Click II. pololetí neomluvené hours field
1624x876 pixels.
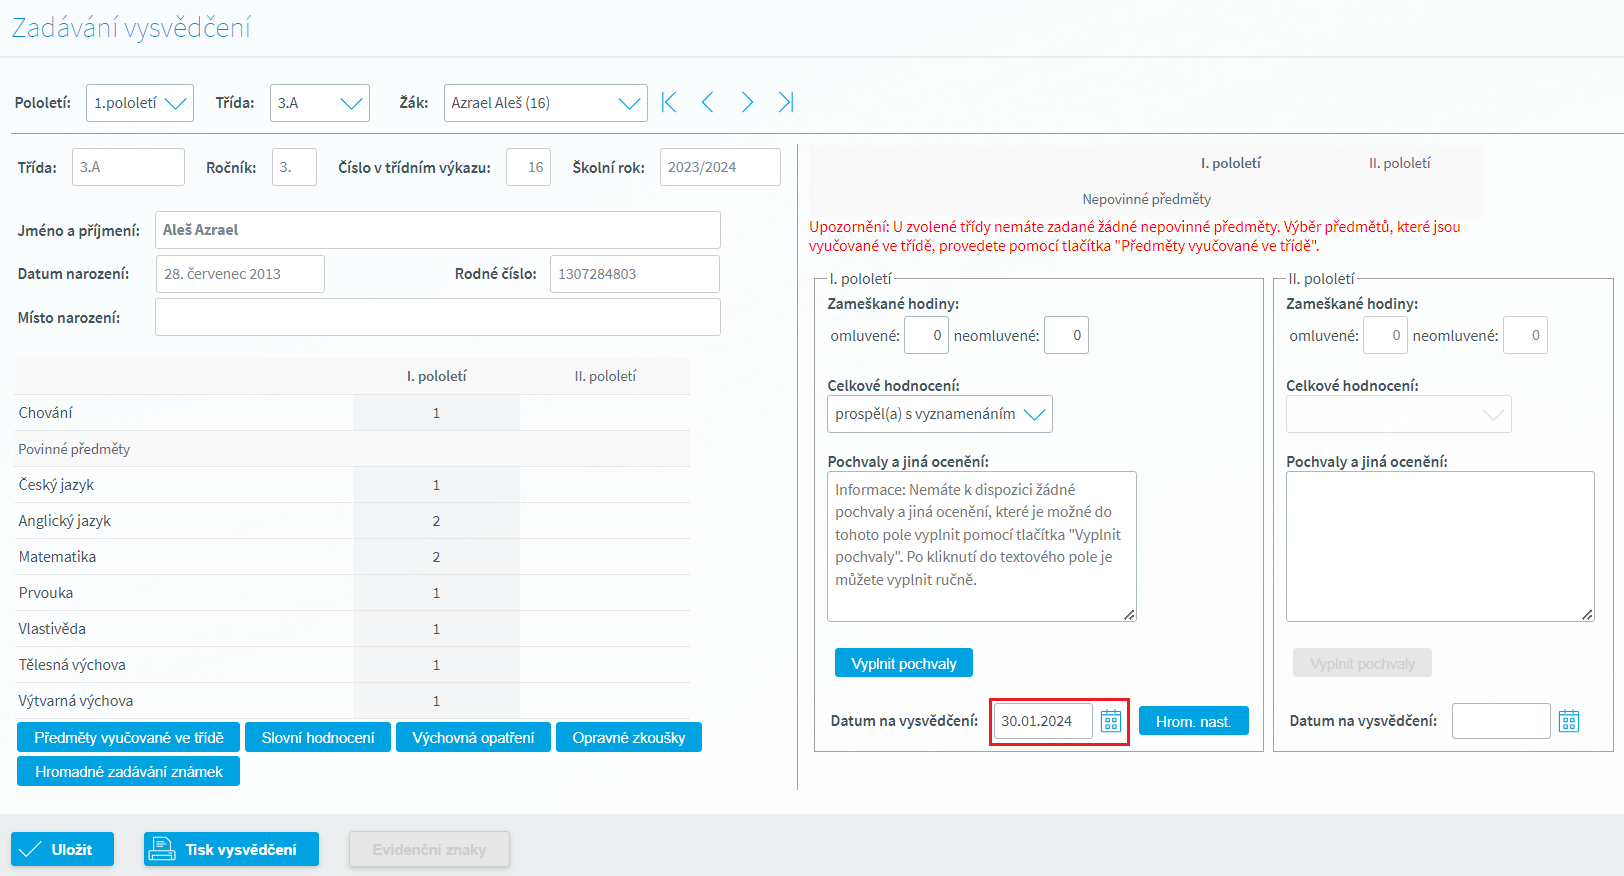[x=1525, y=335]
